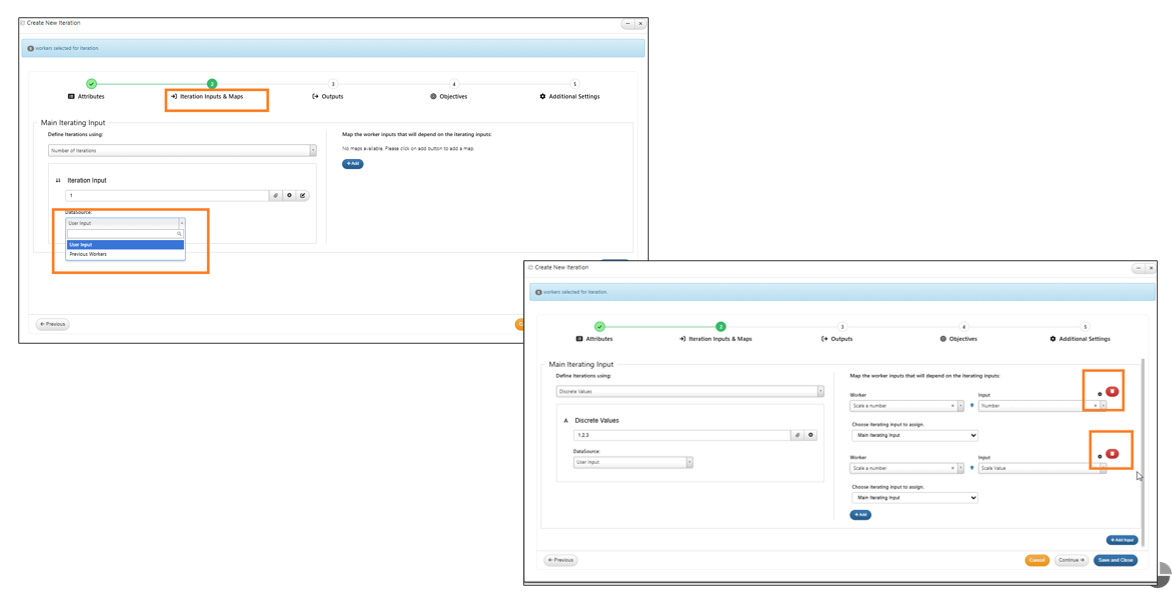Select User Input option in DataSource list
This screenshot has height=593, width=1172.
click(x=125, y=245)
